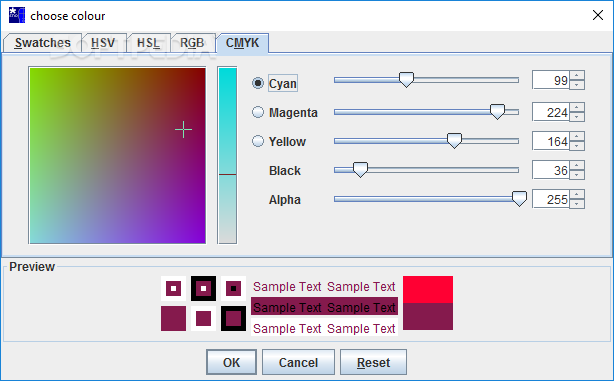
Task: Click the crosshair in the colour square
Action: tap(183, 130)
